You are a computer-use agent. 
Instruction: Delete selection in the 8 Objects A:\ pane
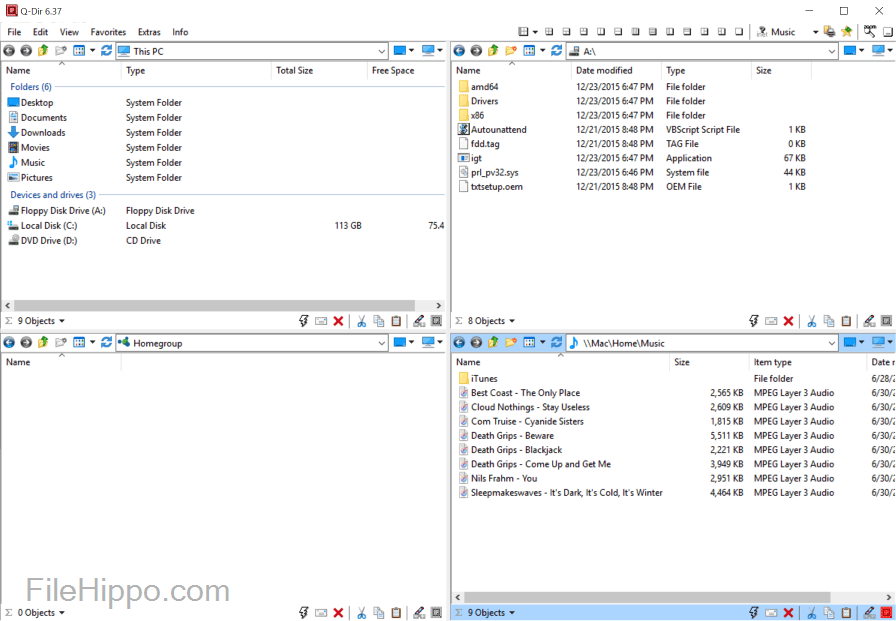[789, 321]
